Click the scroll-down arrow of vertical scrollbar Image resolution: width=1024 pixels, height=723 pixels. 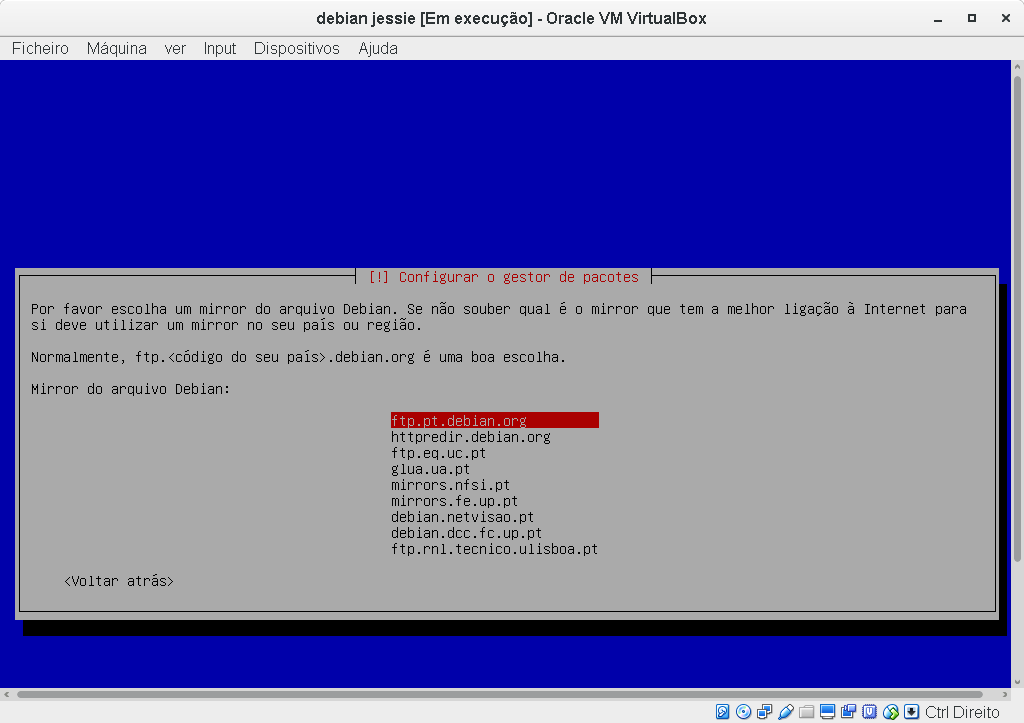tap(1017, 682)
